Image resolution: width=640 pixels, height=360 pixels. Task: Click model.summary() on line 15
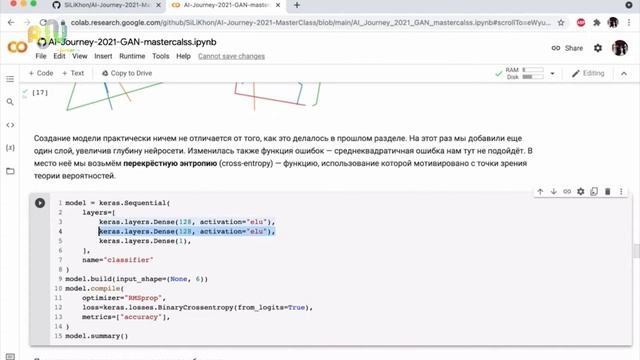pos(97,336)
